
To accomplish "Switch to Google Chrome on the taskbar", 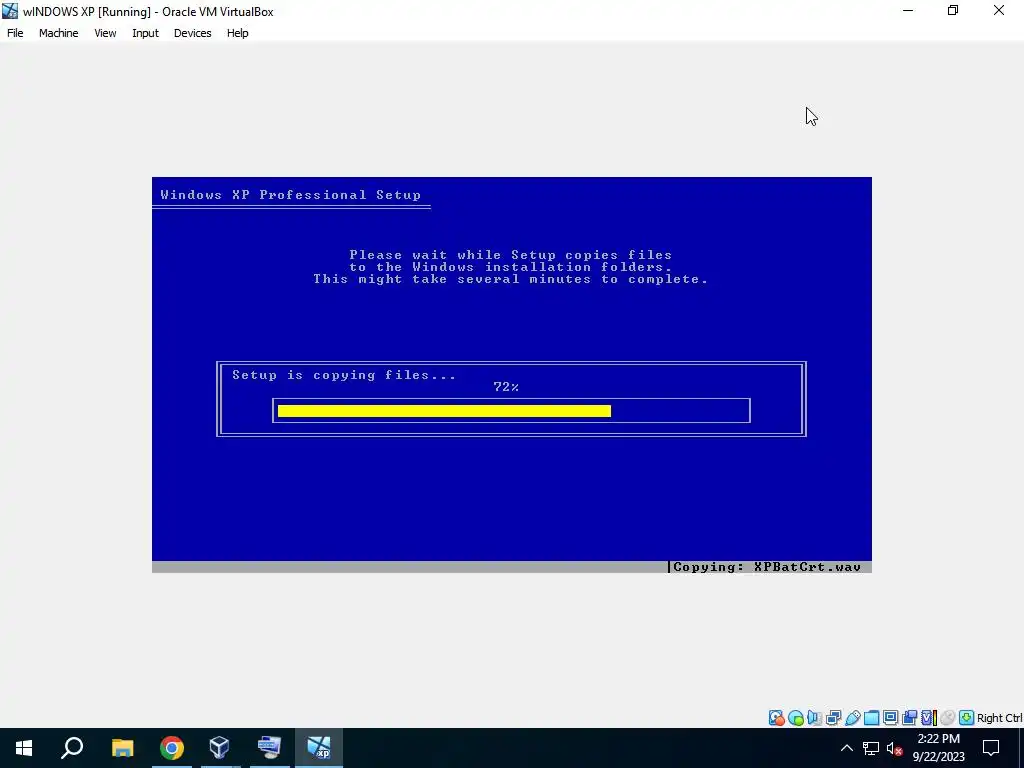I will pos(172,748).
